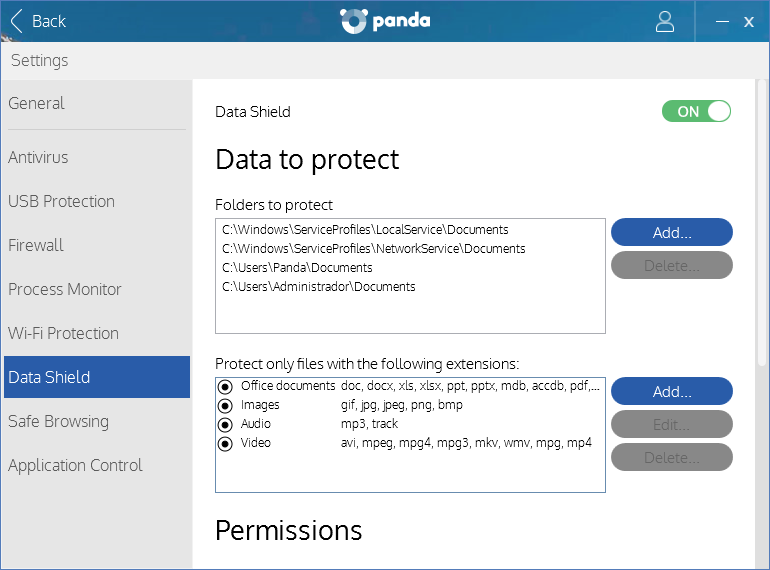This screenshot has width=770, height=570.
Task: Select the Video radio button
Action: point(225,444)
